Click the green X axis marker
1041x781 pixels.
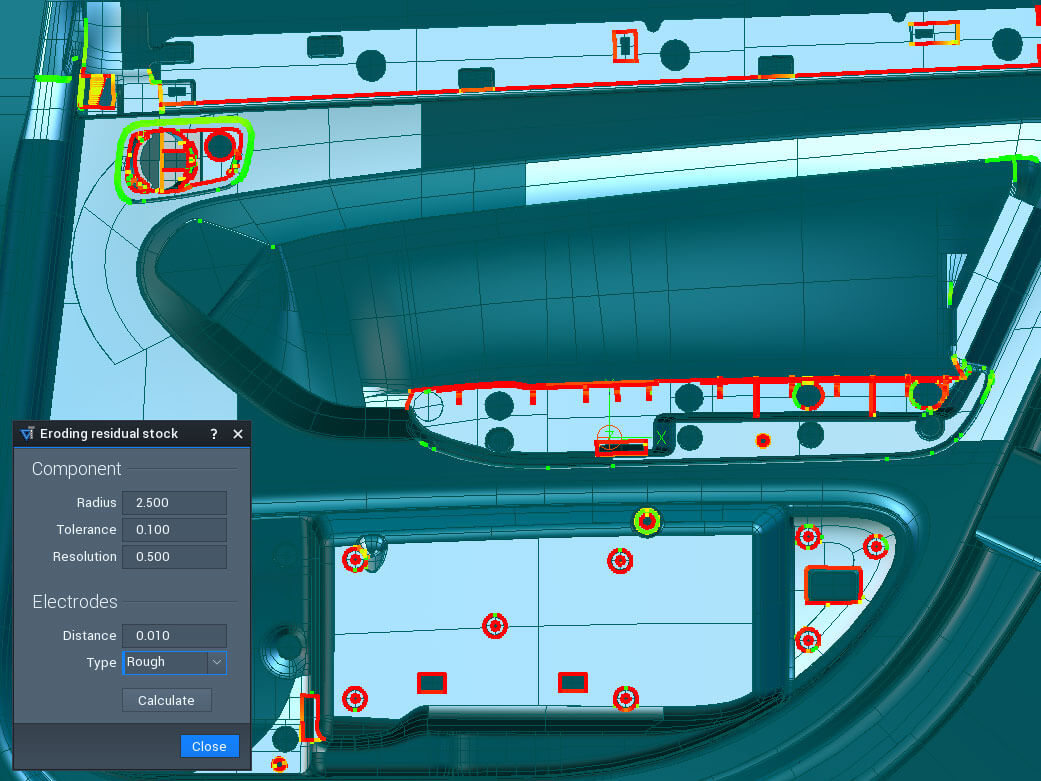(x=660, y=437)
